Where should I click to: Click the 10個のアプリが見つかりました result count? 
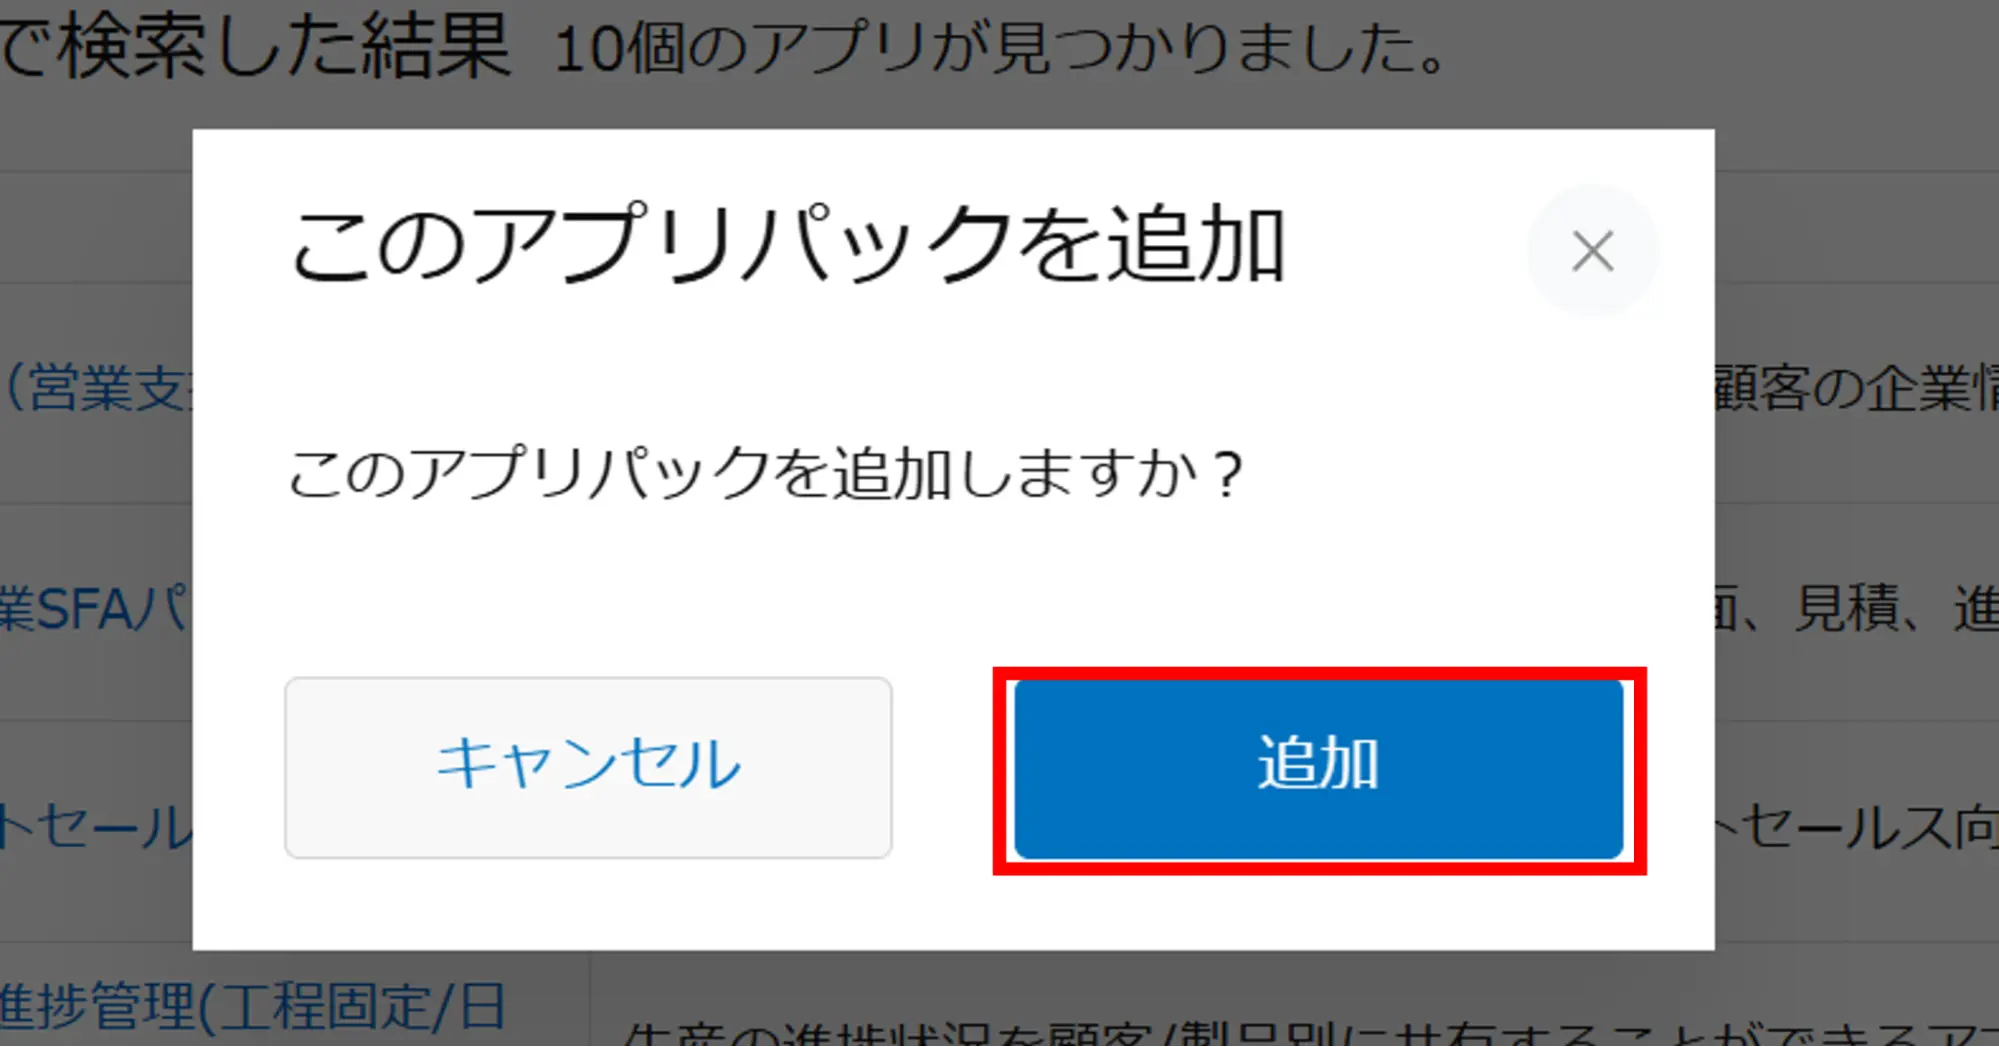[x=1000, y=48]
